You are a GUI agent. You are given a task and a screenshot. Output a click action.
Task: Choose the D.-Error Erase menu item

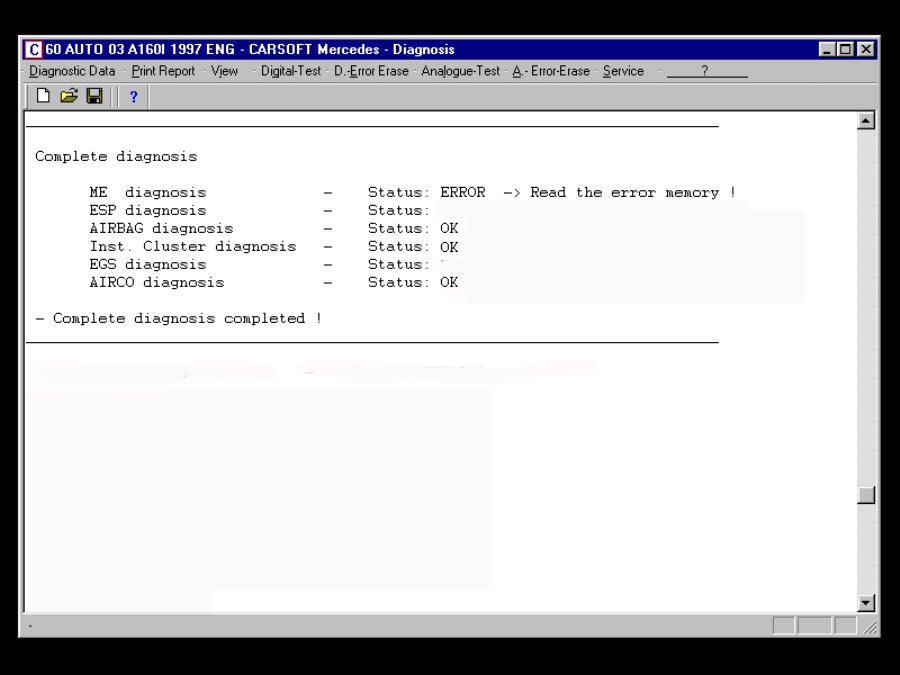(x=371, y=71)
